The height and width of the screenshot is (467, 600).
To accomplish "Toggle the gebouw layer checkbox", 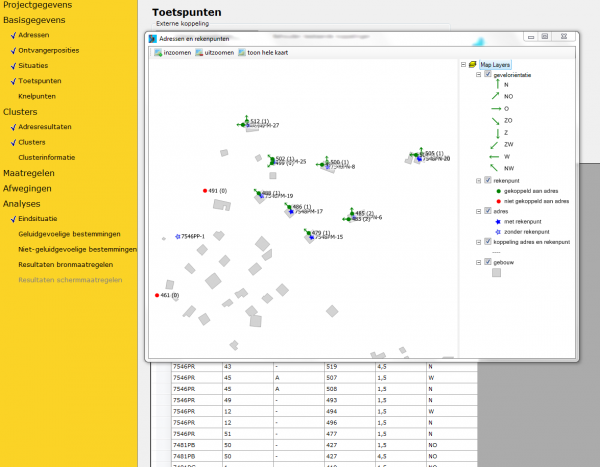I will (x=488, y=262).
